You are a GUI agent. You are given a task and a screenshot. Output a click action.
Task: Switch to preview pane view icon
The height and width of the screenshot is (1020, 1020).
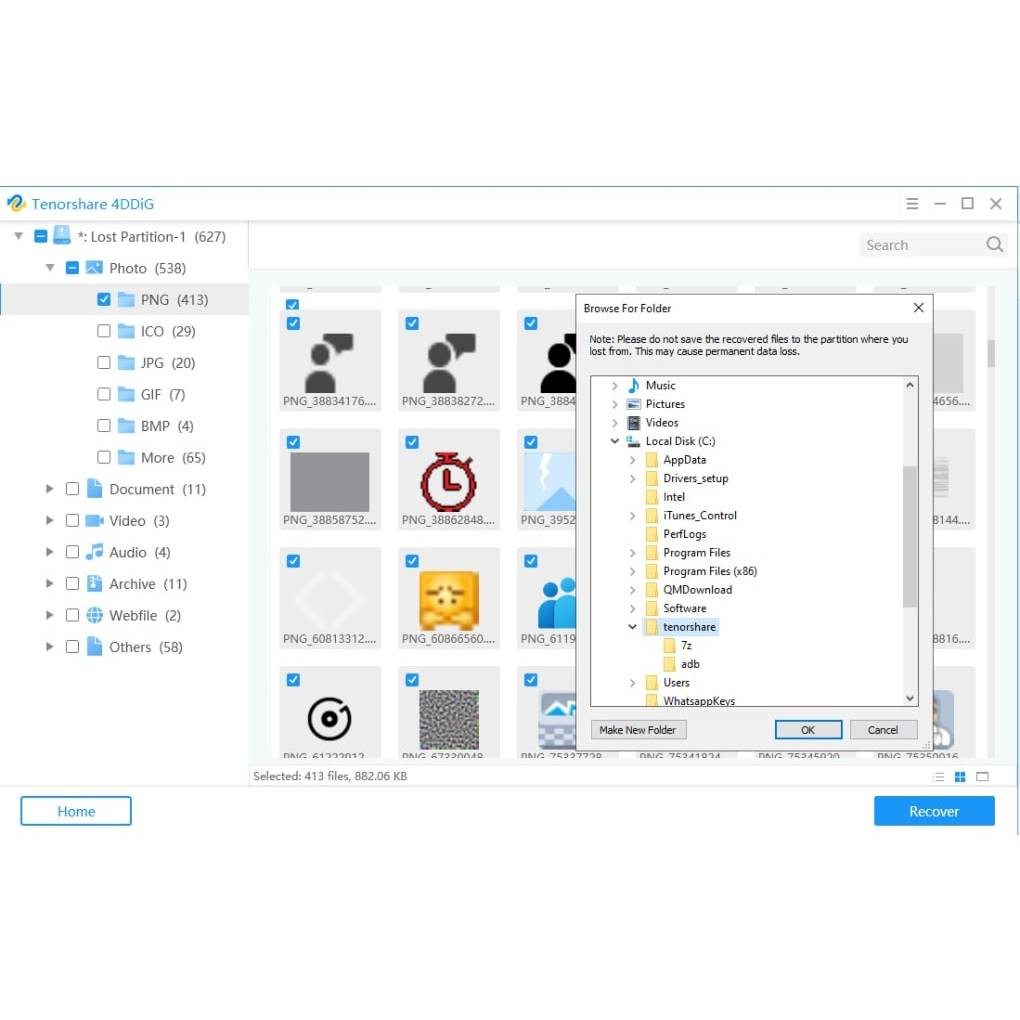982,777
